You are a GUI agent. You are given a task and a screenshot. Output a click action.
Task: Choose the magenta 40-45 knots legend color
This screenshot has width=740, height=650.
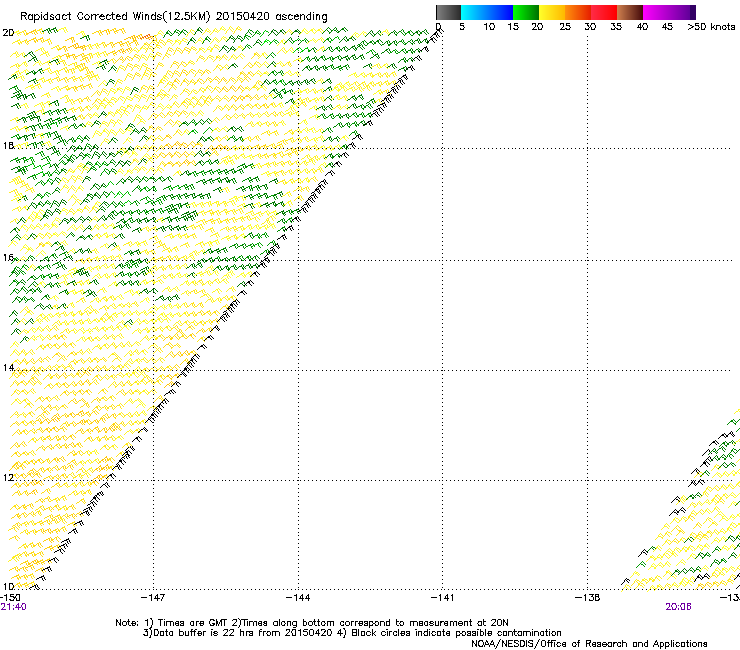click(x=656, y=12)
